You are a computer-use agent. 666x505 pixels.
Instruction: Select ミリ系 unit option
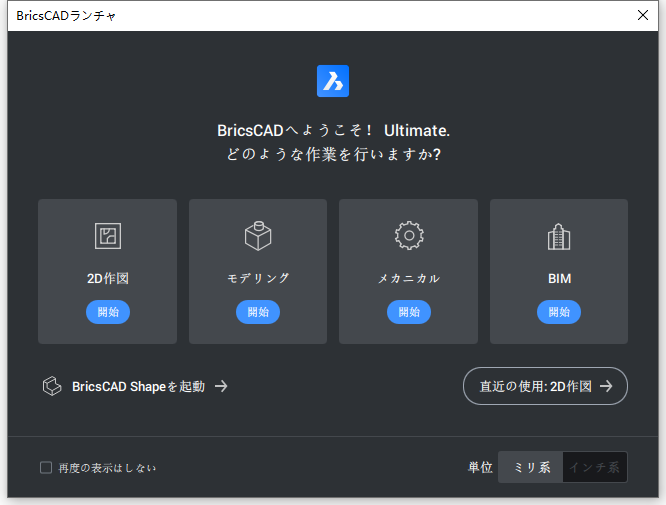coord(531,467)
